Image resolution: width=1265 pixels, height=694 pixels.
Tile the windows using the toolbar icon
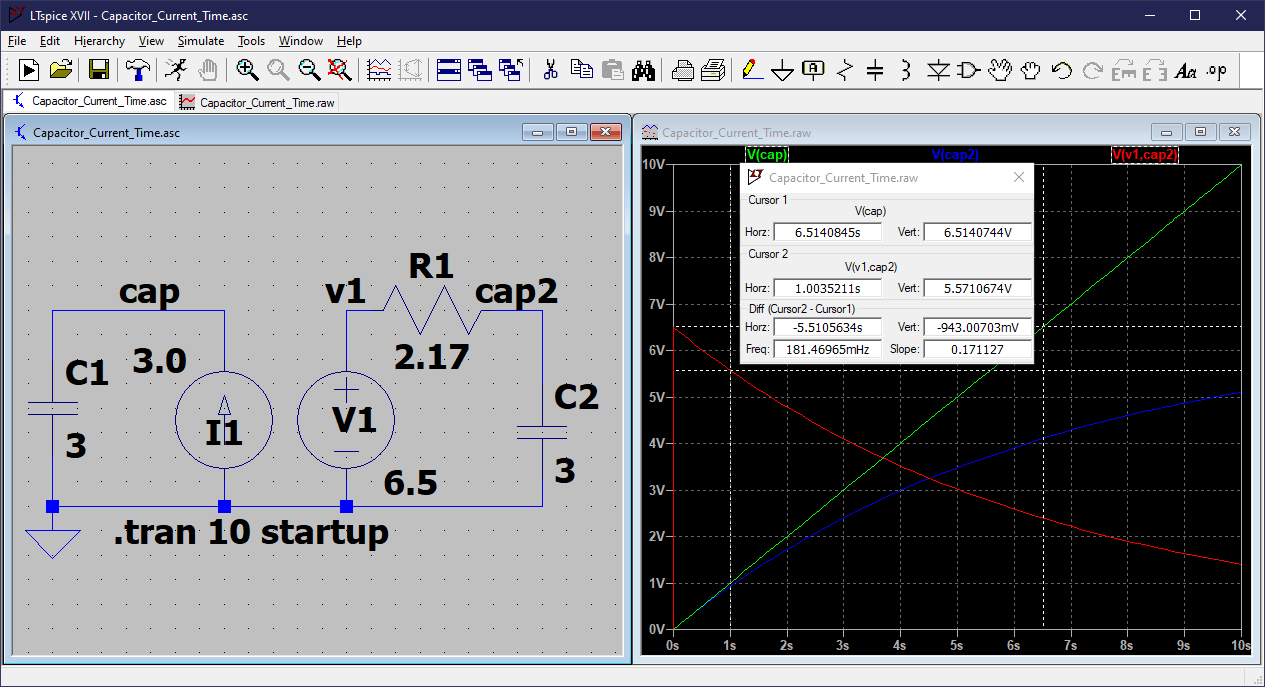pyautogui.click(x=449, y=70)
